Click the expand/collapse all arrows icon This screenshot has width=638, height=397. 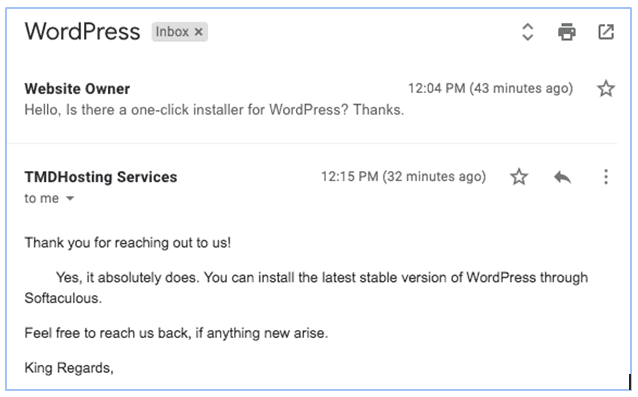coord(527,32)
